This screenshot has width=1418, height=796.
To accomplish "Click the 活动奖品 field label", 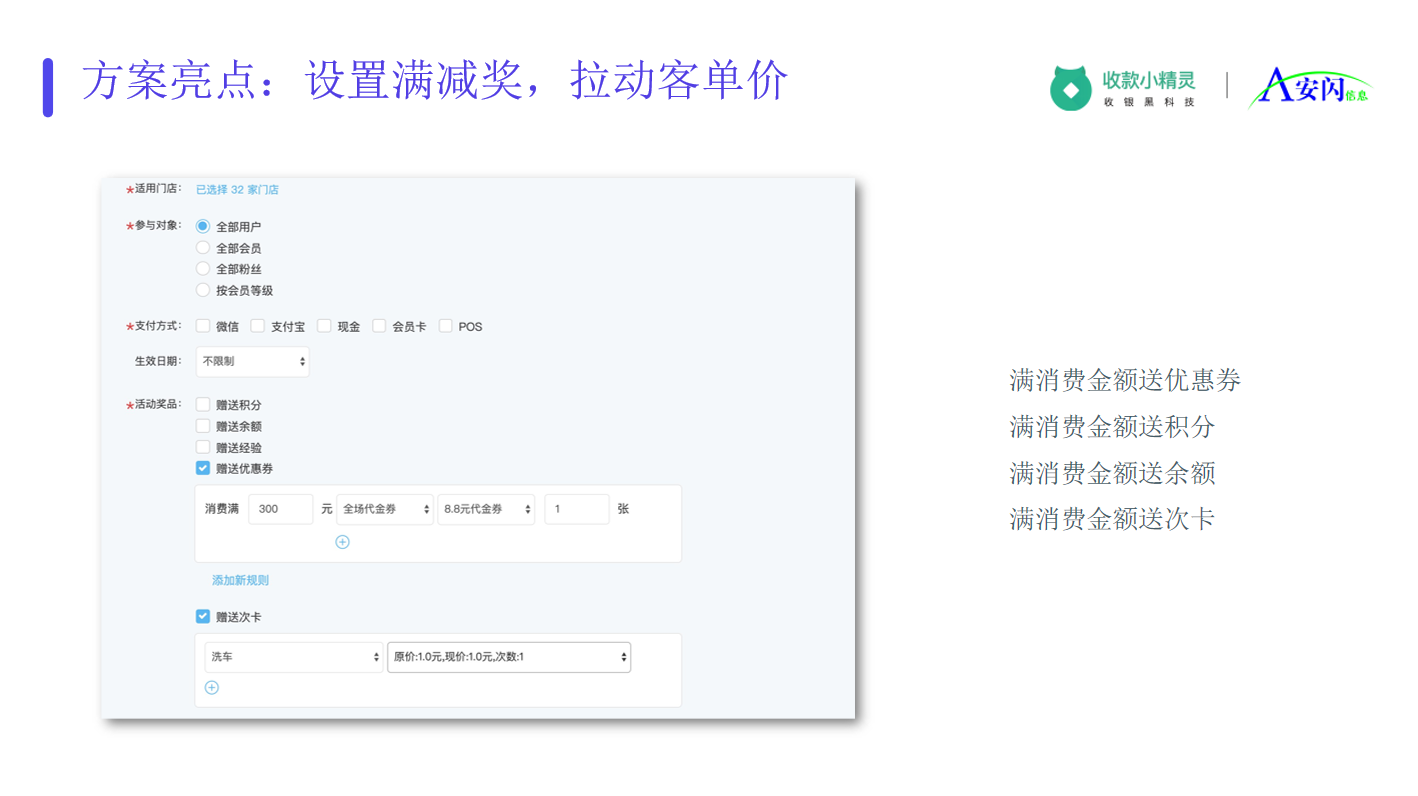I will tap(155, 404).
